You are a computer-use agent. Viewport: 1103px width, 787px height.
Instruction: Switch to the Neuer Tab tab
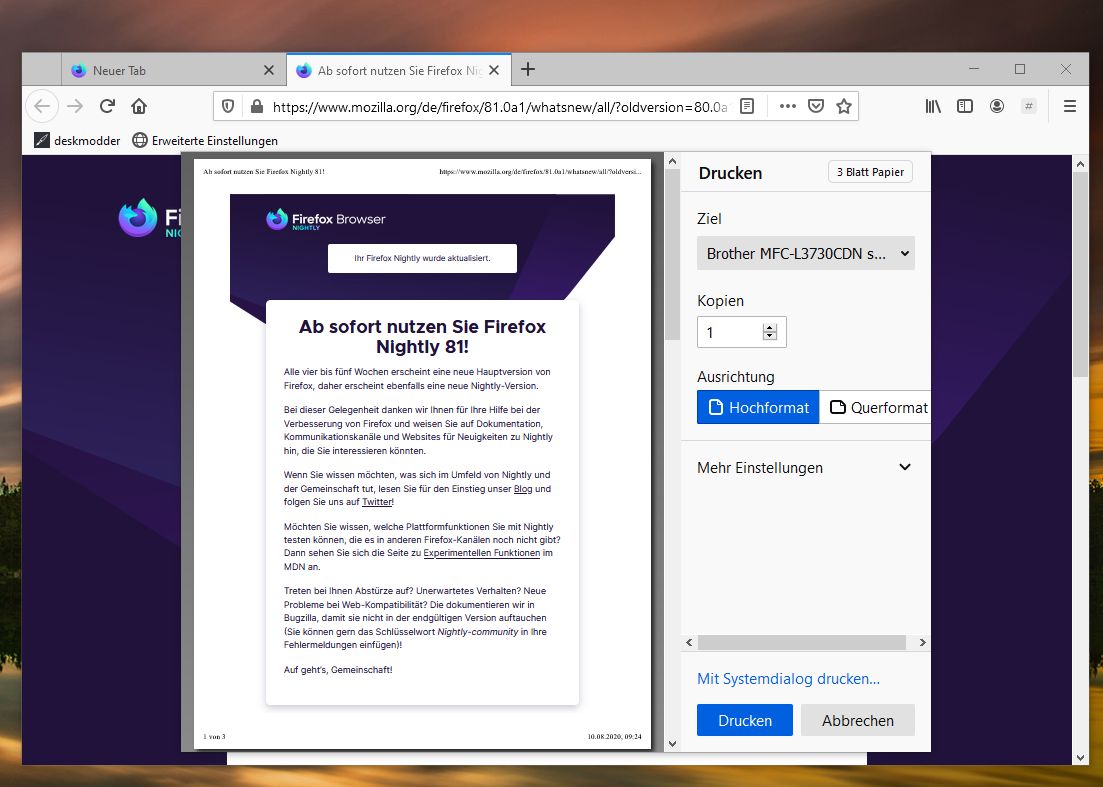coord(174,70)
